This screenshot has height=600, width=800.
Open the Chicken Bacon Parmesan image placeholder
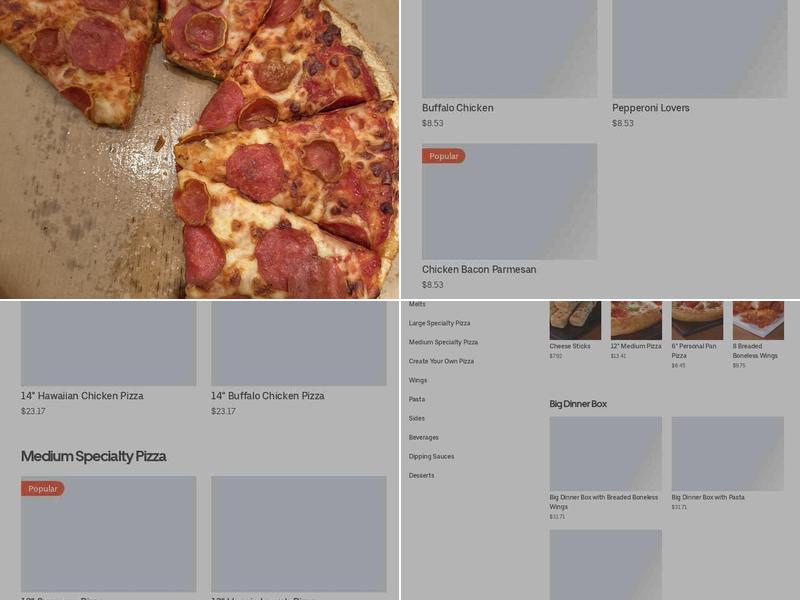(509, 202)
